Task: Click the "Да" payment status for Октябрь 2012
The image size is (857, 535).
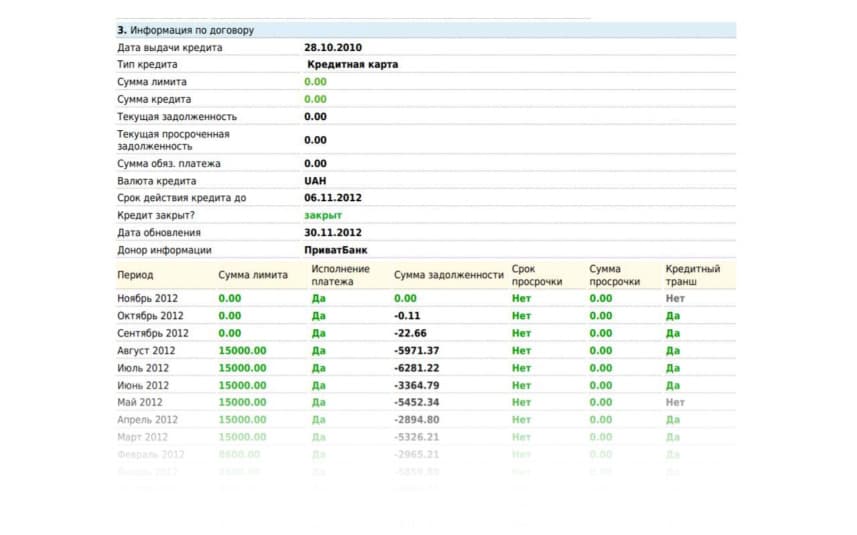Action: tap(319, 316)
